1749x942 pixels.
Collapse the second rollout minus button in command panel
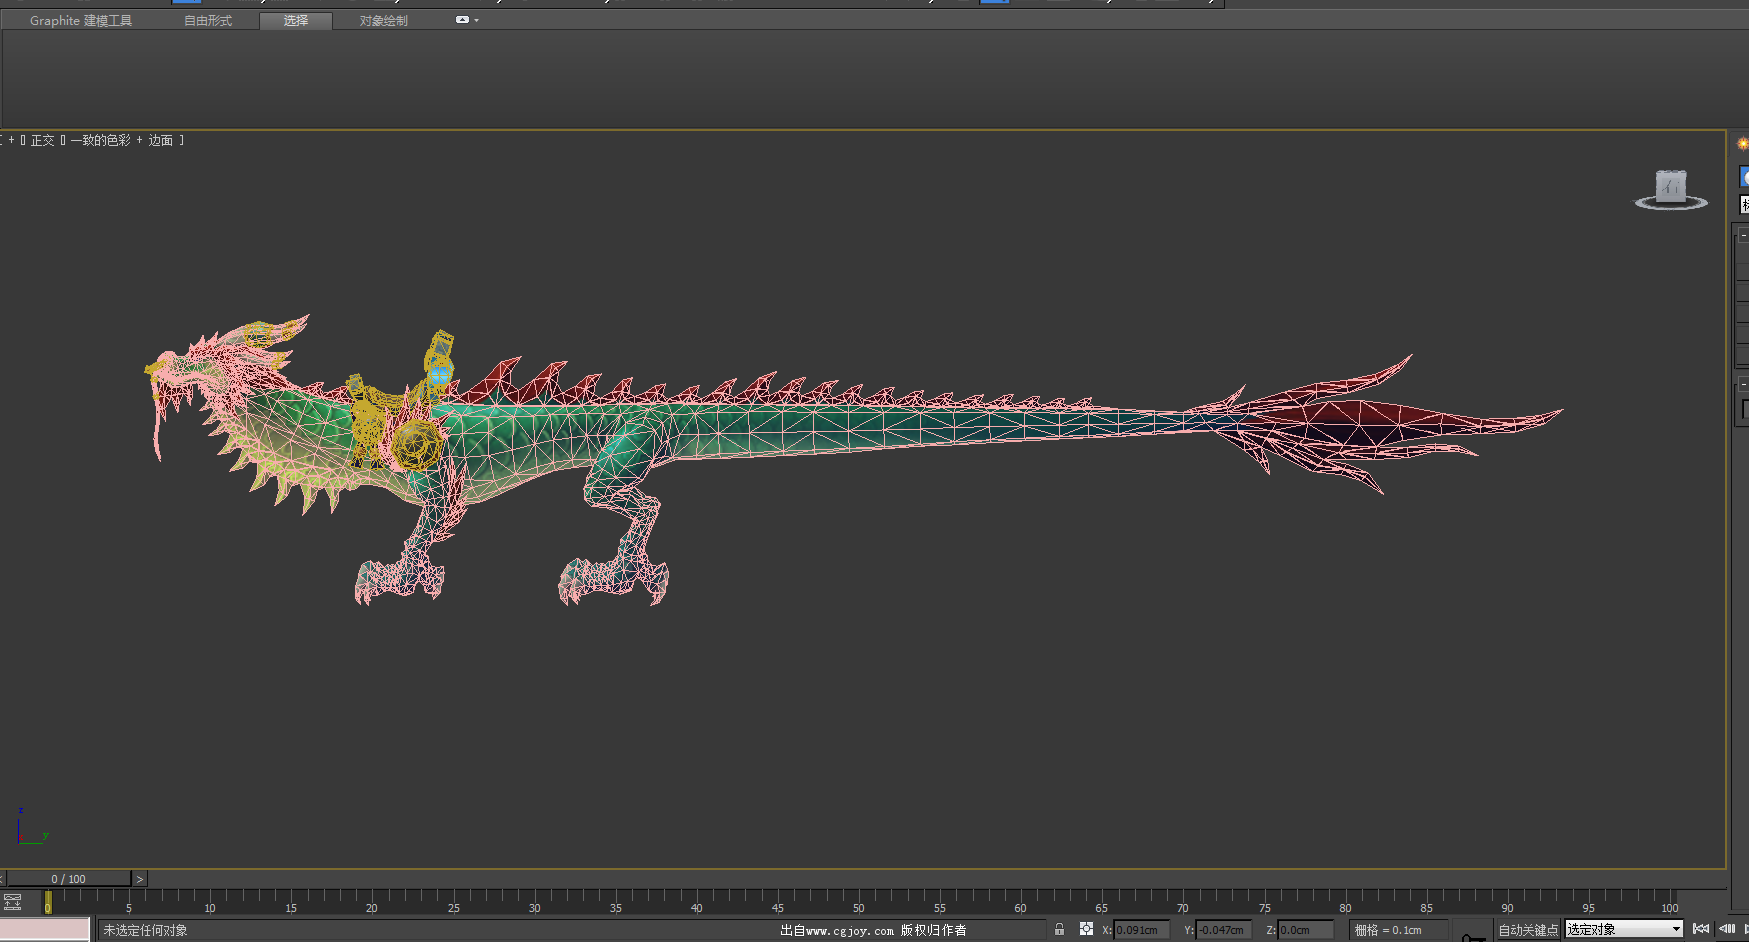point(1743,385)
